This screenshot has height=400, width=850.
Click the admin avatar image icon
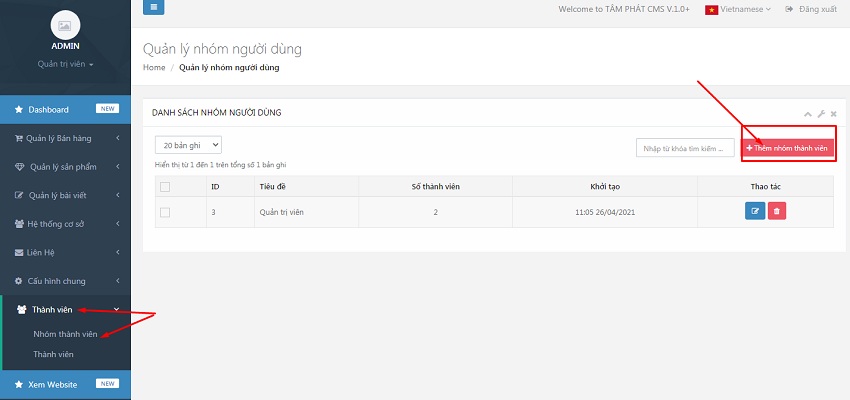[65, 25]
